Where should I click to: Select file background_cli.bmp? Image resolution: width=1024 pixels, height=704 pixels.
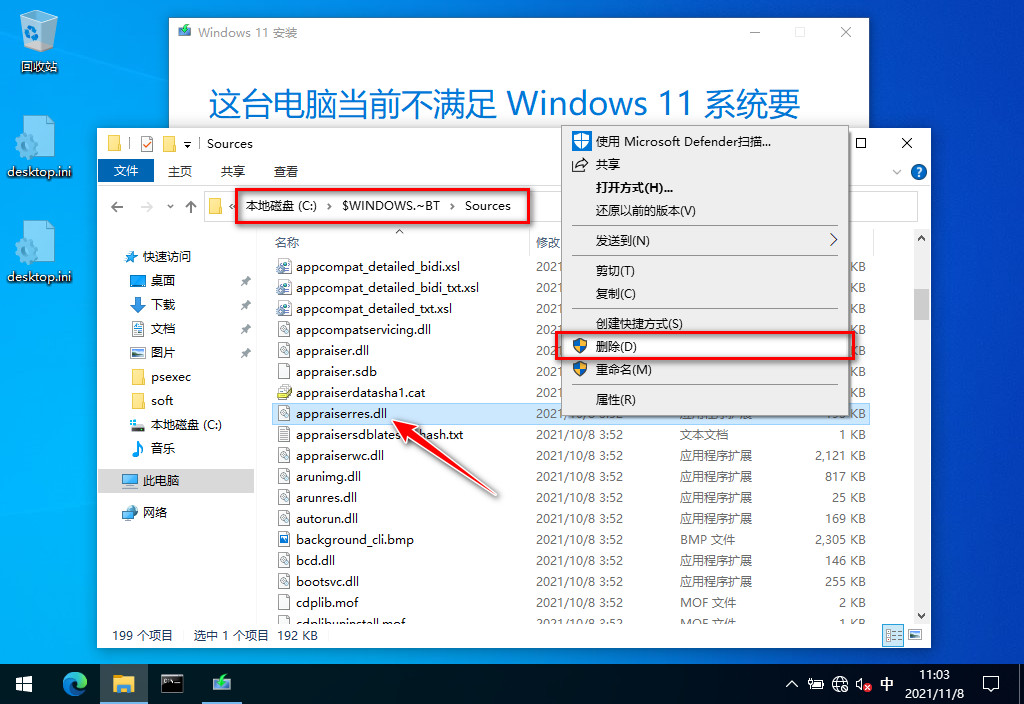point(355,539)
